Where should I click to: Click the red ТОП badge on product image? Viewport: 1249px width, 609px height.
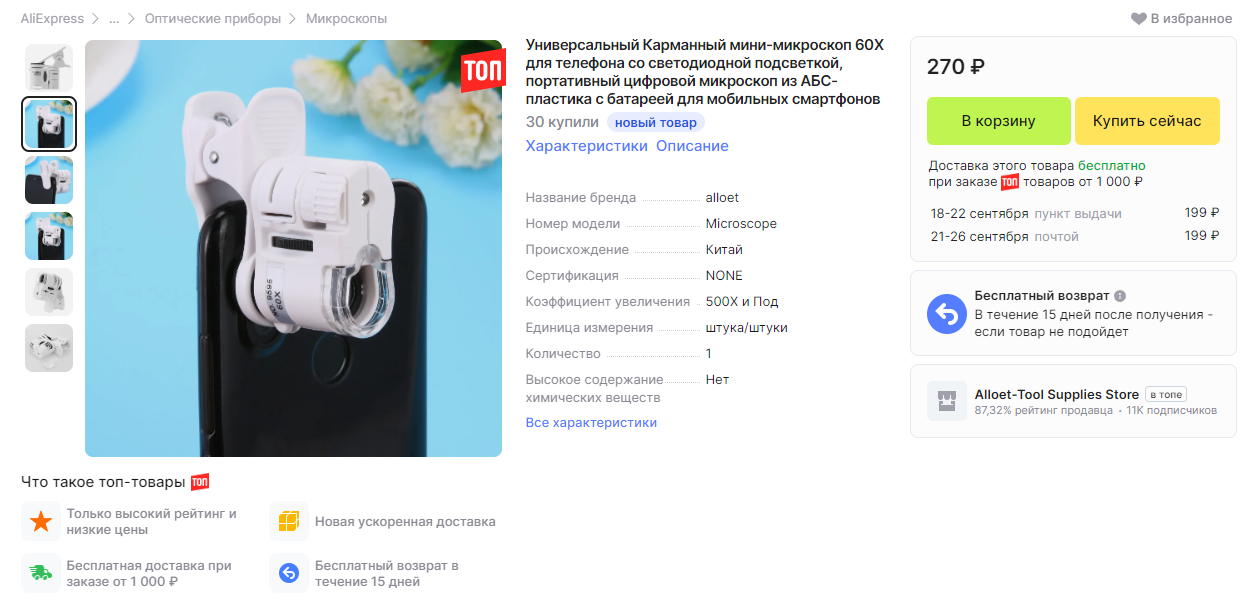point(483,71)
